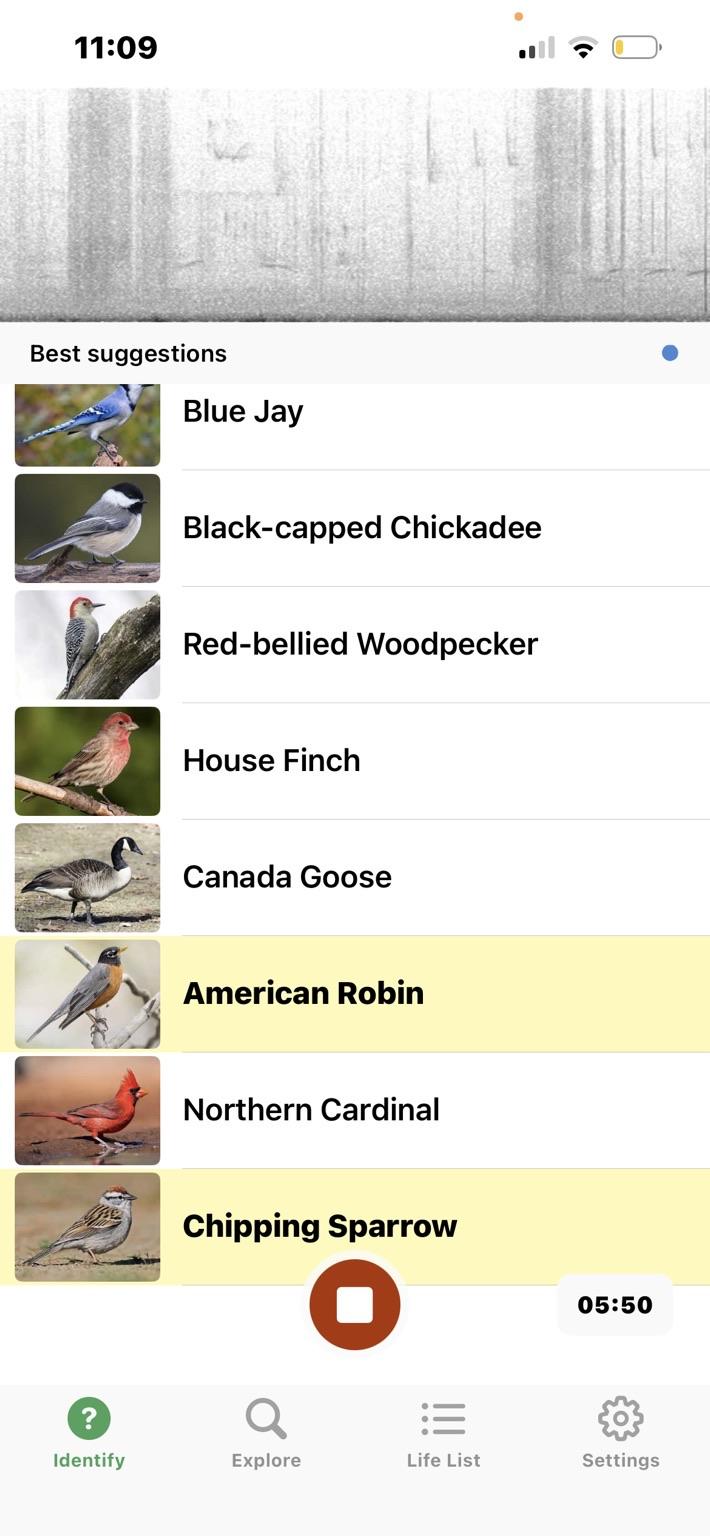
Task: Tap the blue dot beside Best suggestions
Action: pos(668,352)
